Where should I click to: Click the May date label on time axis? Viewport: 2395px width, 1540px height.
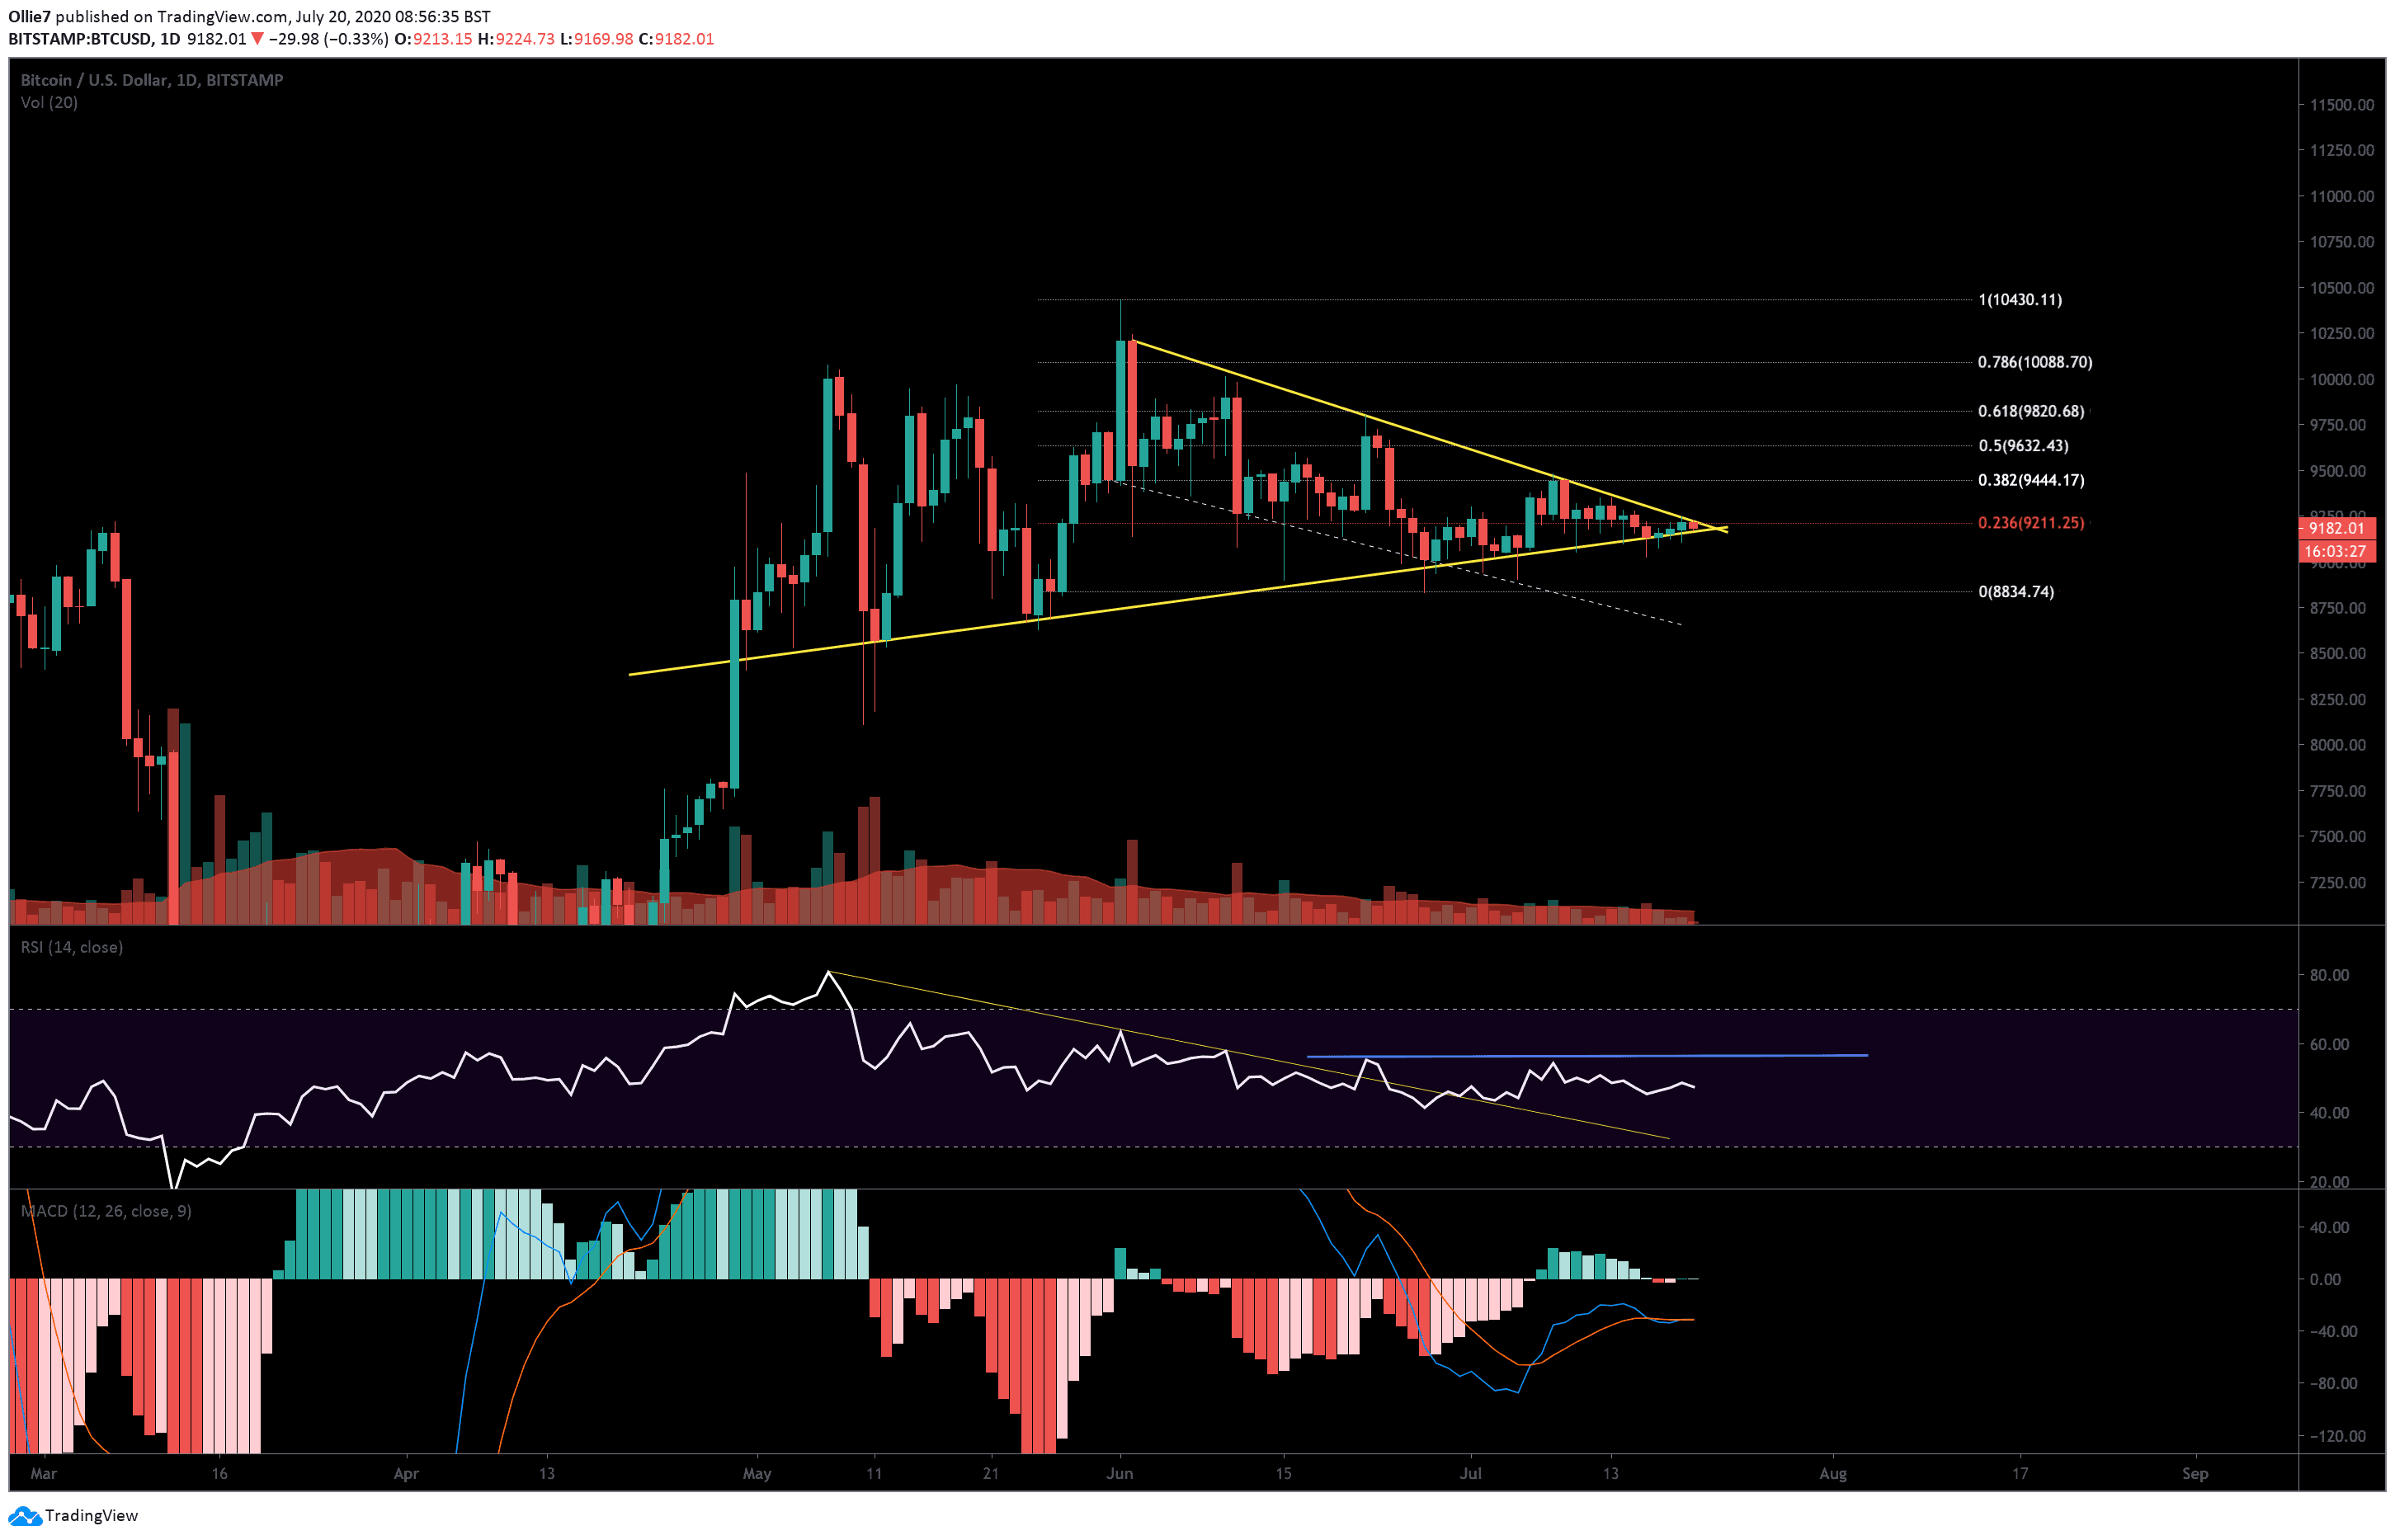click(757, 1473)
